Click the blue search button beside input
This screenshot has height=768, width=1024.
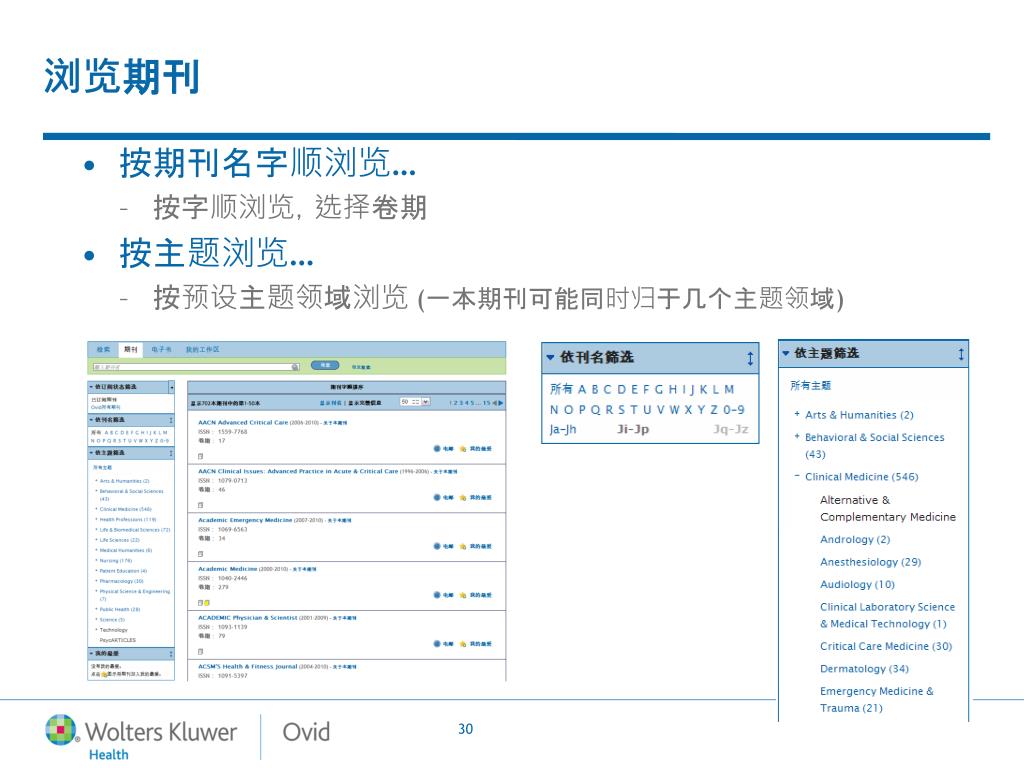pos(325,365)
